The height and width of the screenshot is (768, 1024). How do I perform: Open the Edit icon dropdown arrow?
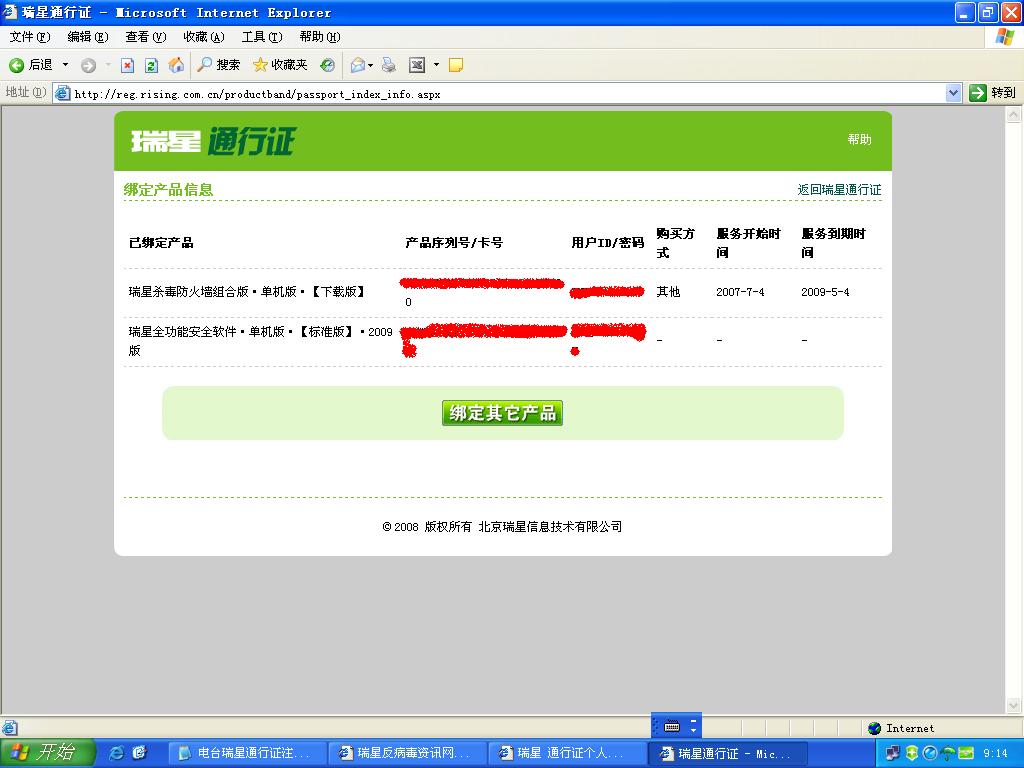coord(436,65)
